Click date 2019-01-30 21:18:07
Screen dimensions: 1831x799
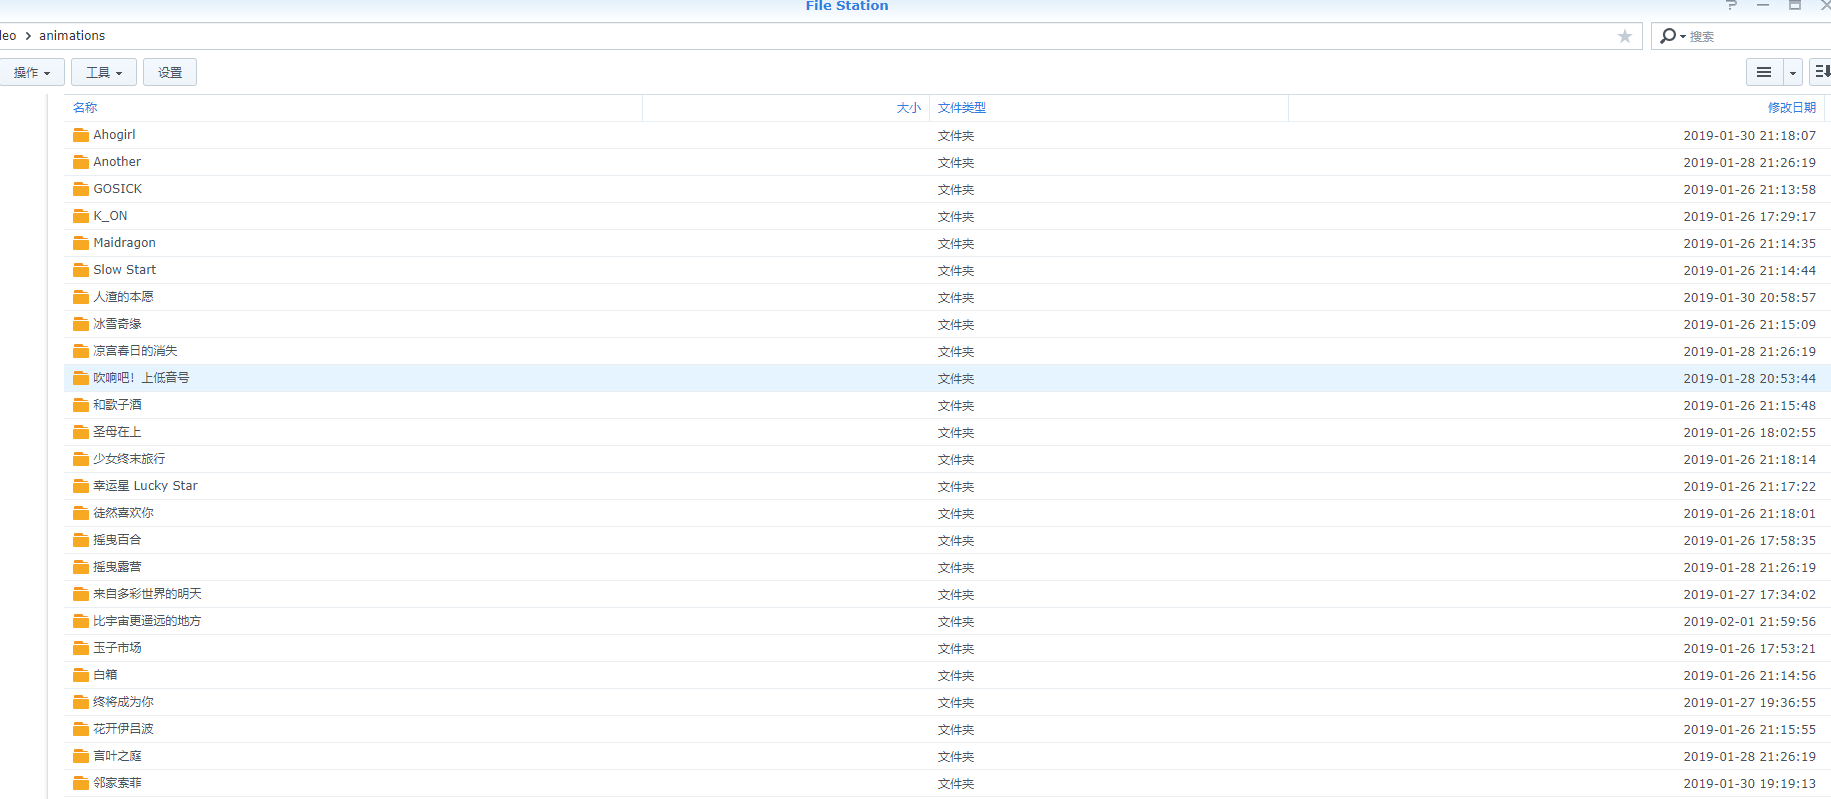click(x=1749, y=136)
